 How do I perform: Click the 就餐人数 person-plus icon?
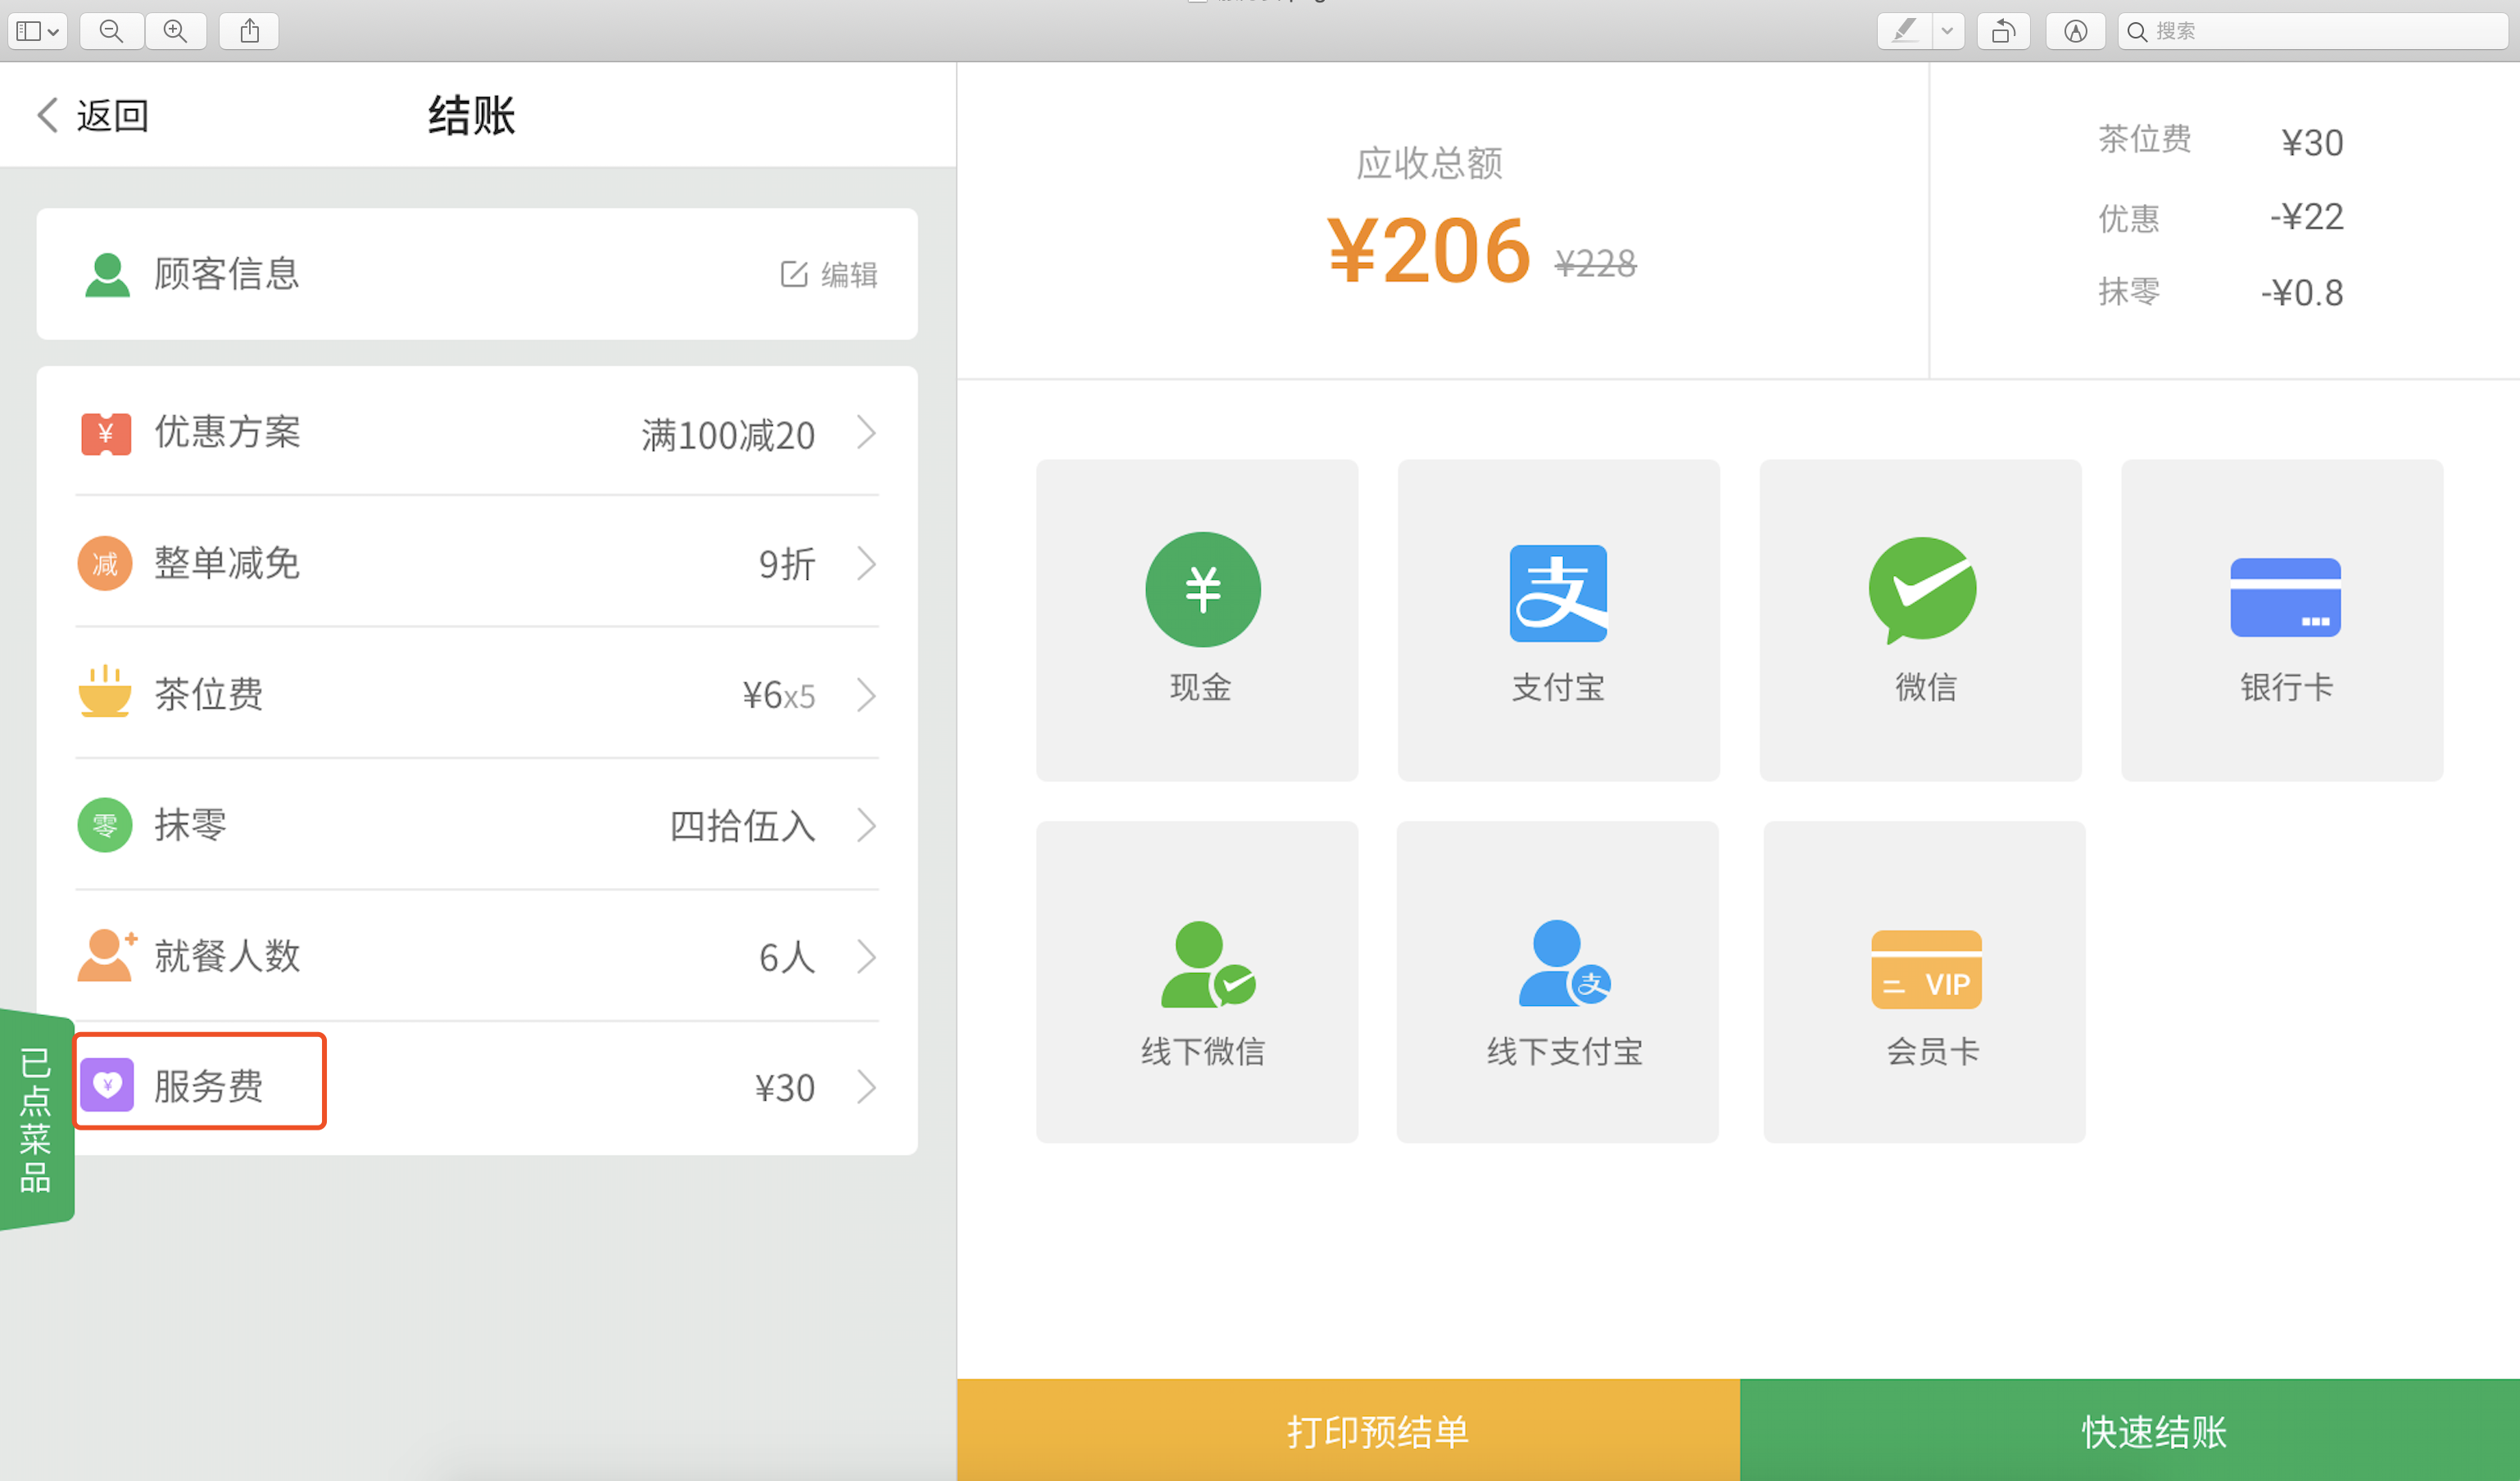pos(107,955)
